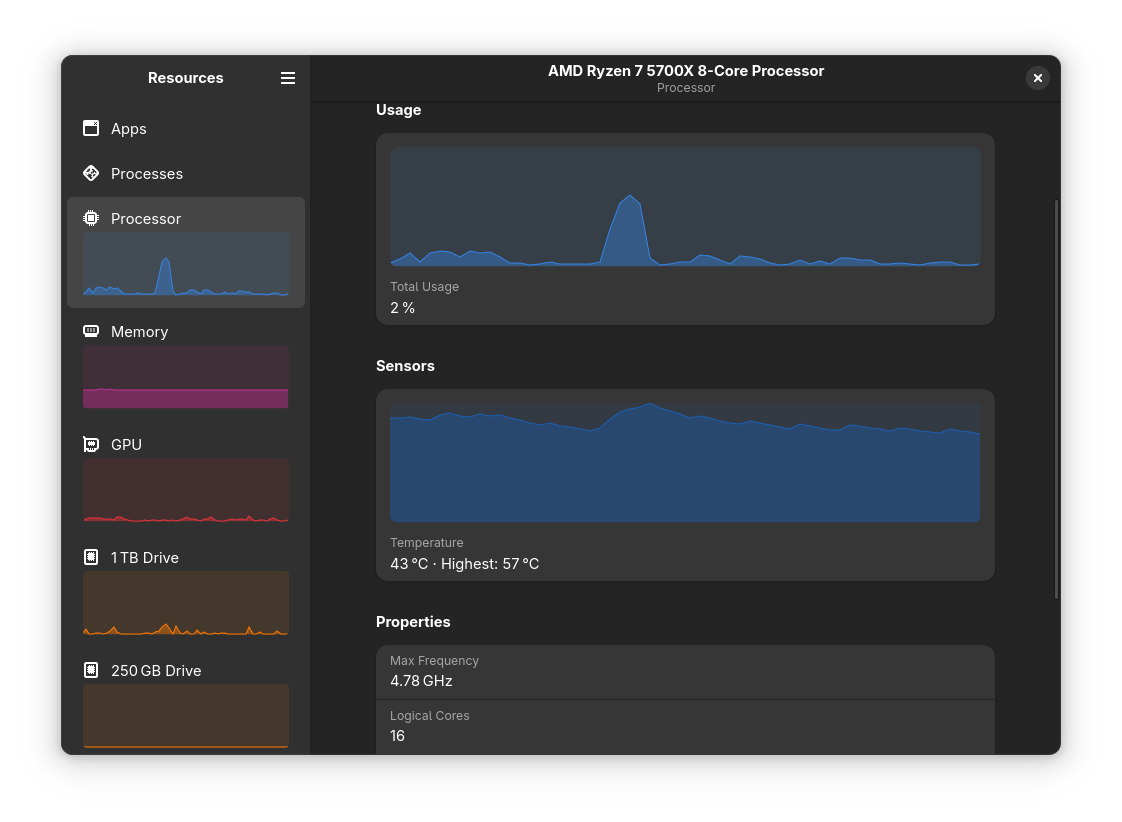Switch to the Processes page
The image size is (1122, 822).
click(x=147, y=174)
